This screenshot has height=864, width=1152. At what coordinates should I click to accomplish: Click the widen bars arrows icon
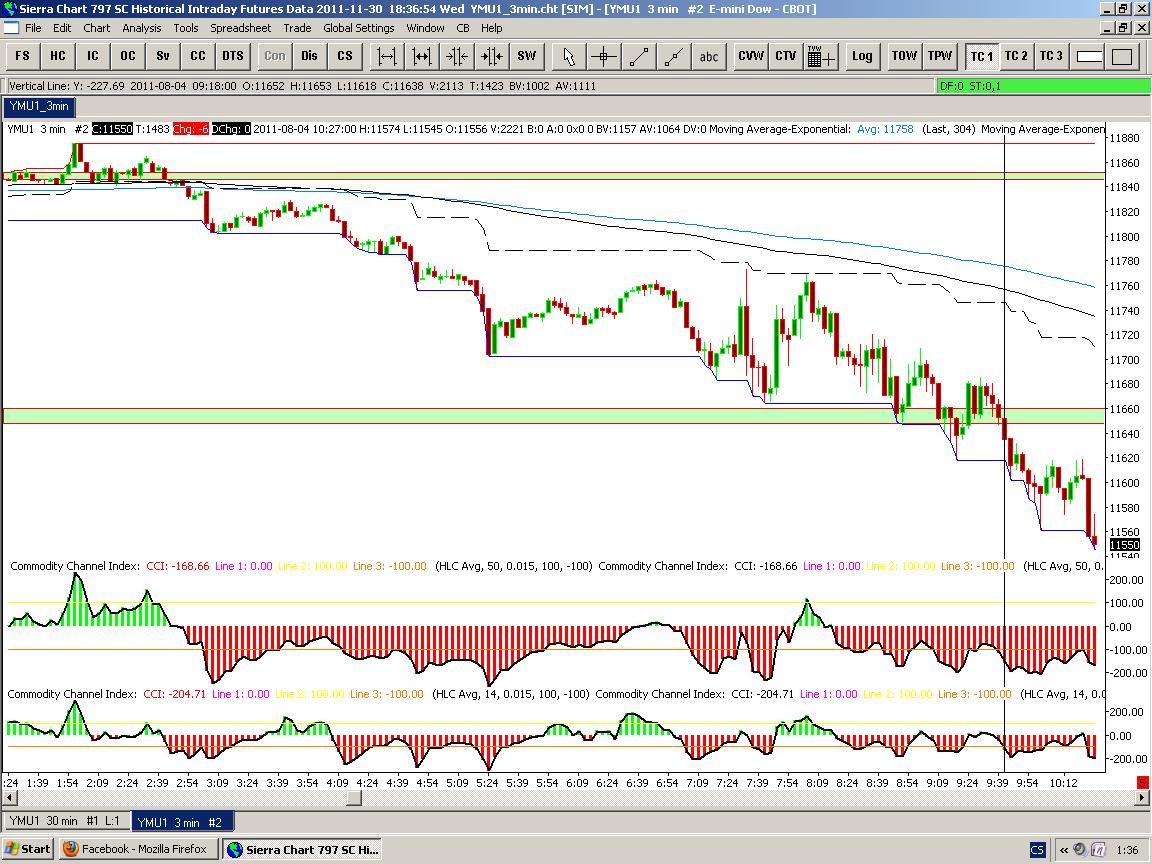tap(422, 56)
